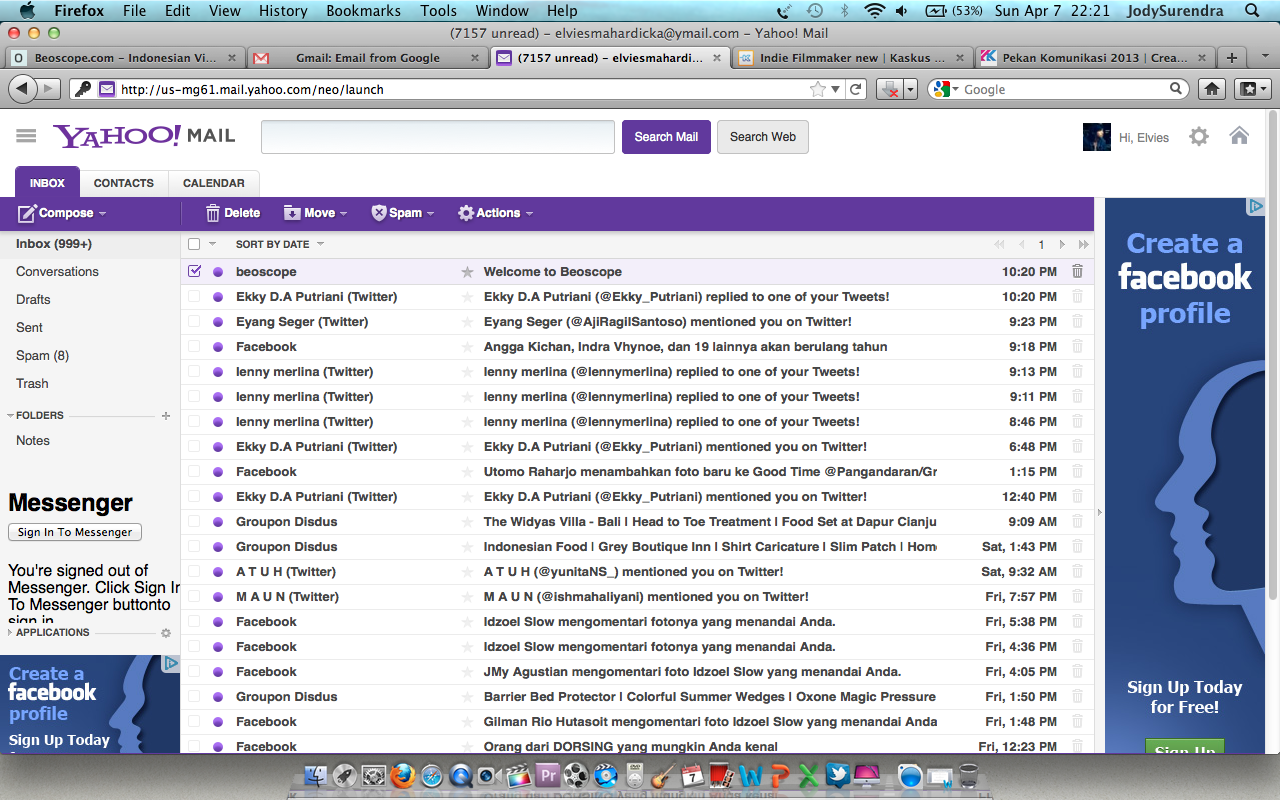The image size is (1280, 800).
Task: Open the Trash folder
Action: point(32,384)
